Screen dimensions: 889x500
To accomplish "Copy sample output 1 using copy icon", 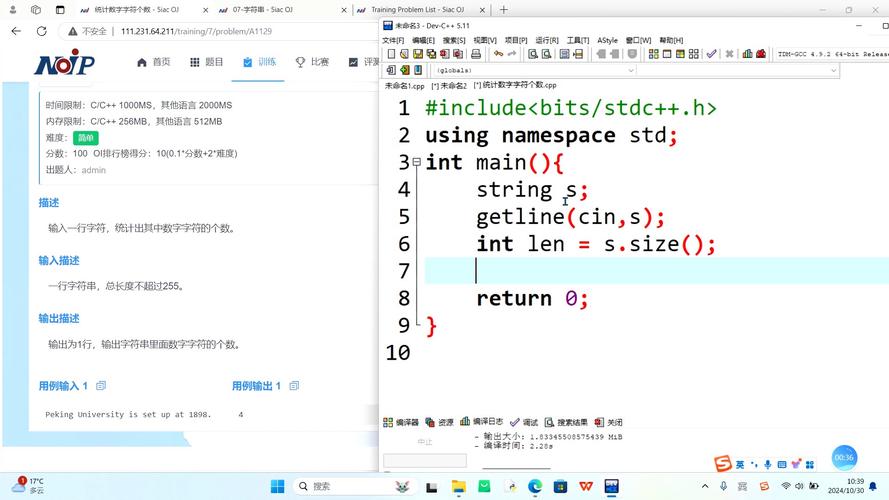I will (293, 386).
